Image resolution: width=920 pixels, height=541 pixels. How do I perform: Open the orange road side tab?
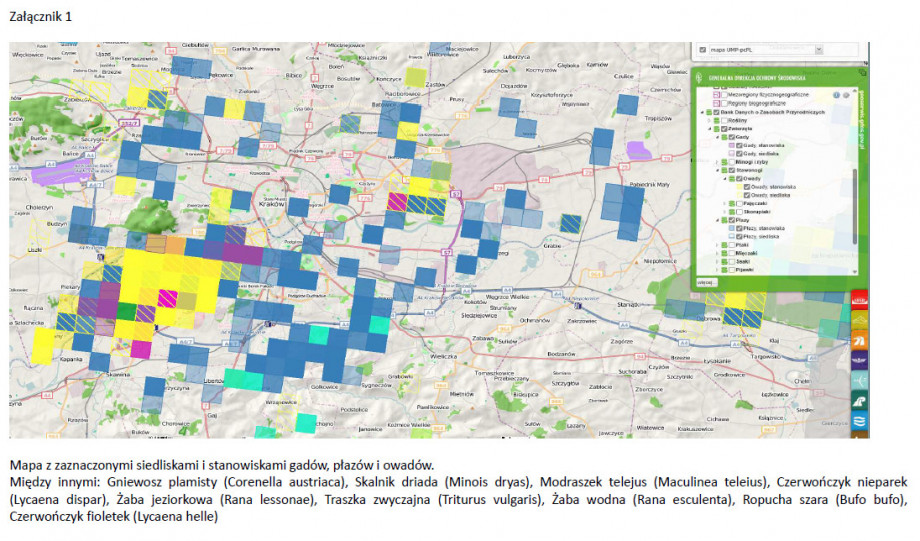click(858, 340)
